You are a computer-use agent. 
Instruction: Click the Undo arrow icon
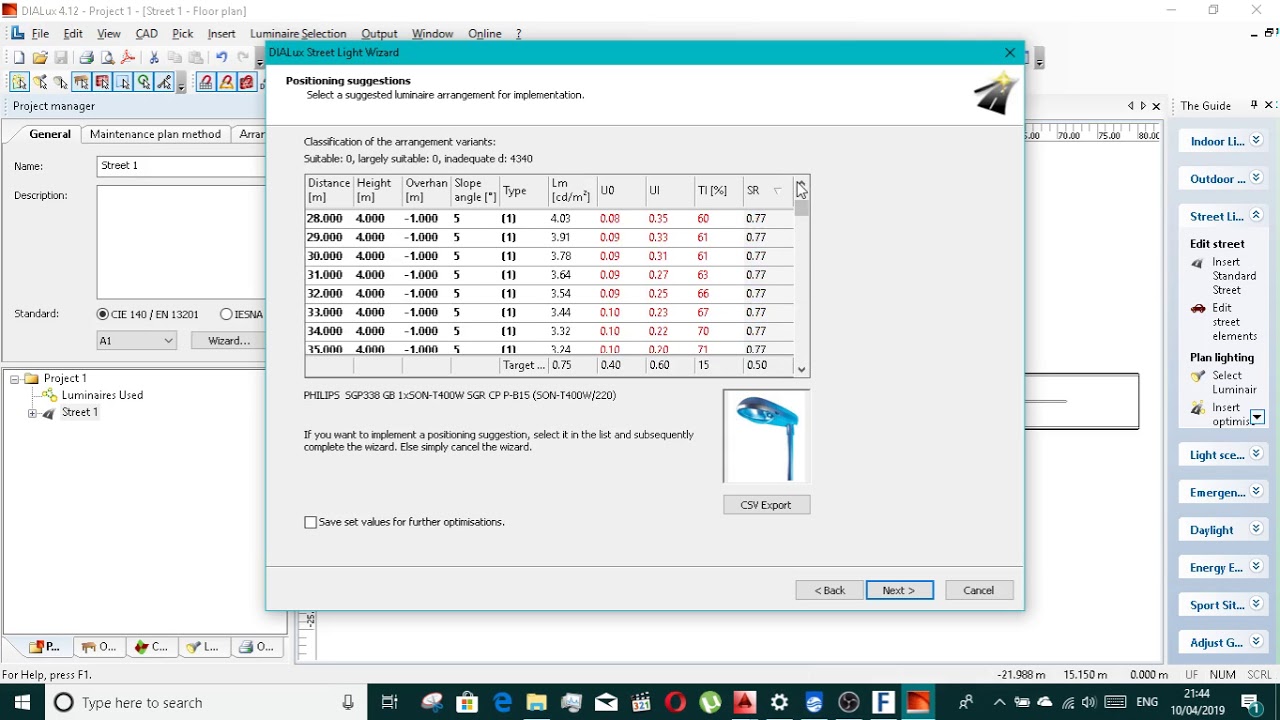221,58
